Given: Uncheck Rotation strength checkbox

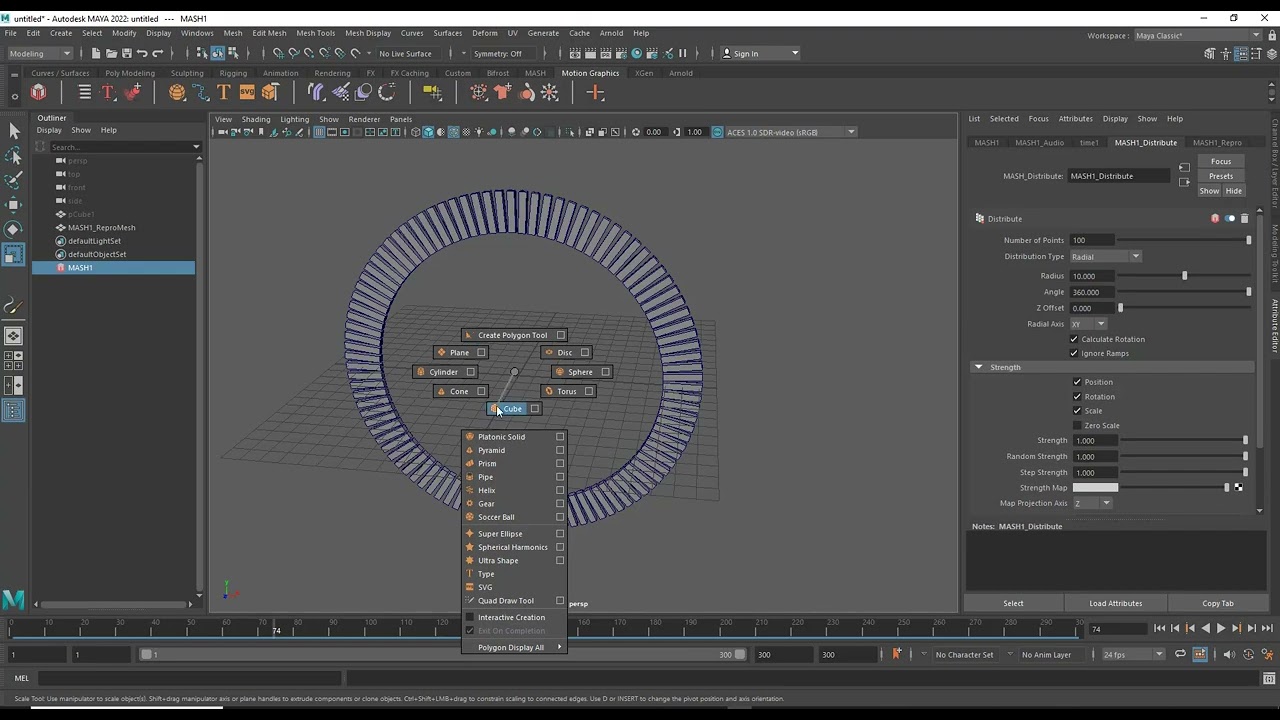Looking at the screenshot, I should [1077, 396].
